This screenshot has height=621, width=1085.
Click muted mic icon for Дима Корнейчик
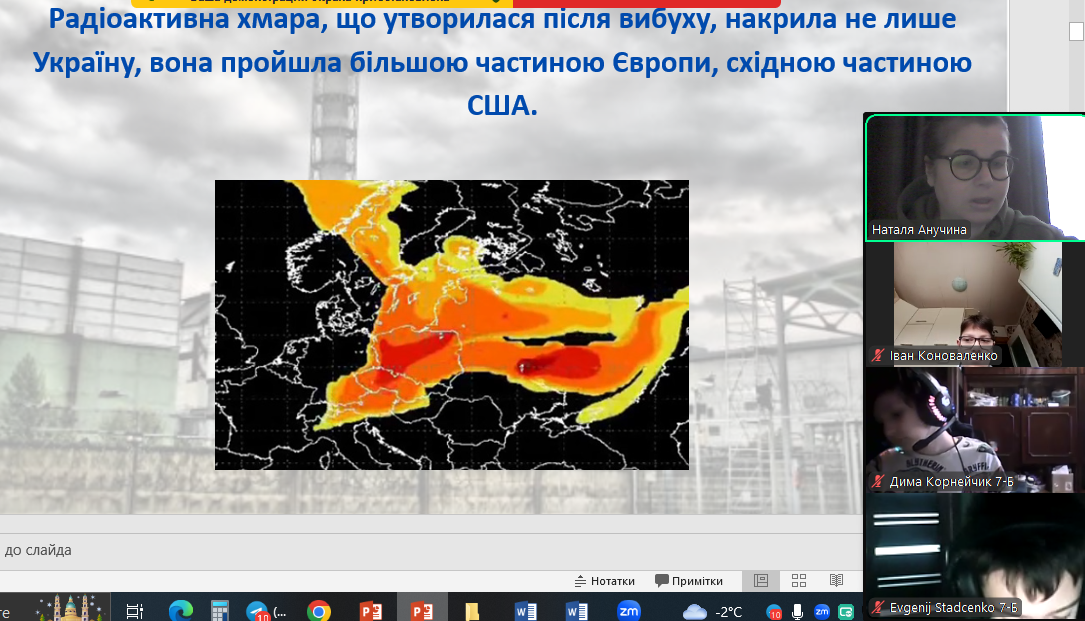click(878, 481)
